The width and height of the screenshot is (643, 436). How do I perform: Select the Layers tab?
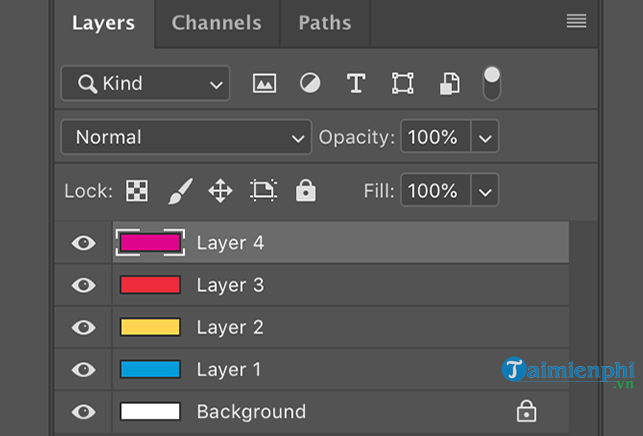click(103, 23)
